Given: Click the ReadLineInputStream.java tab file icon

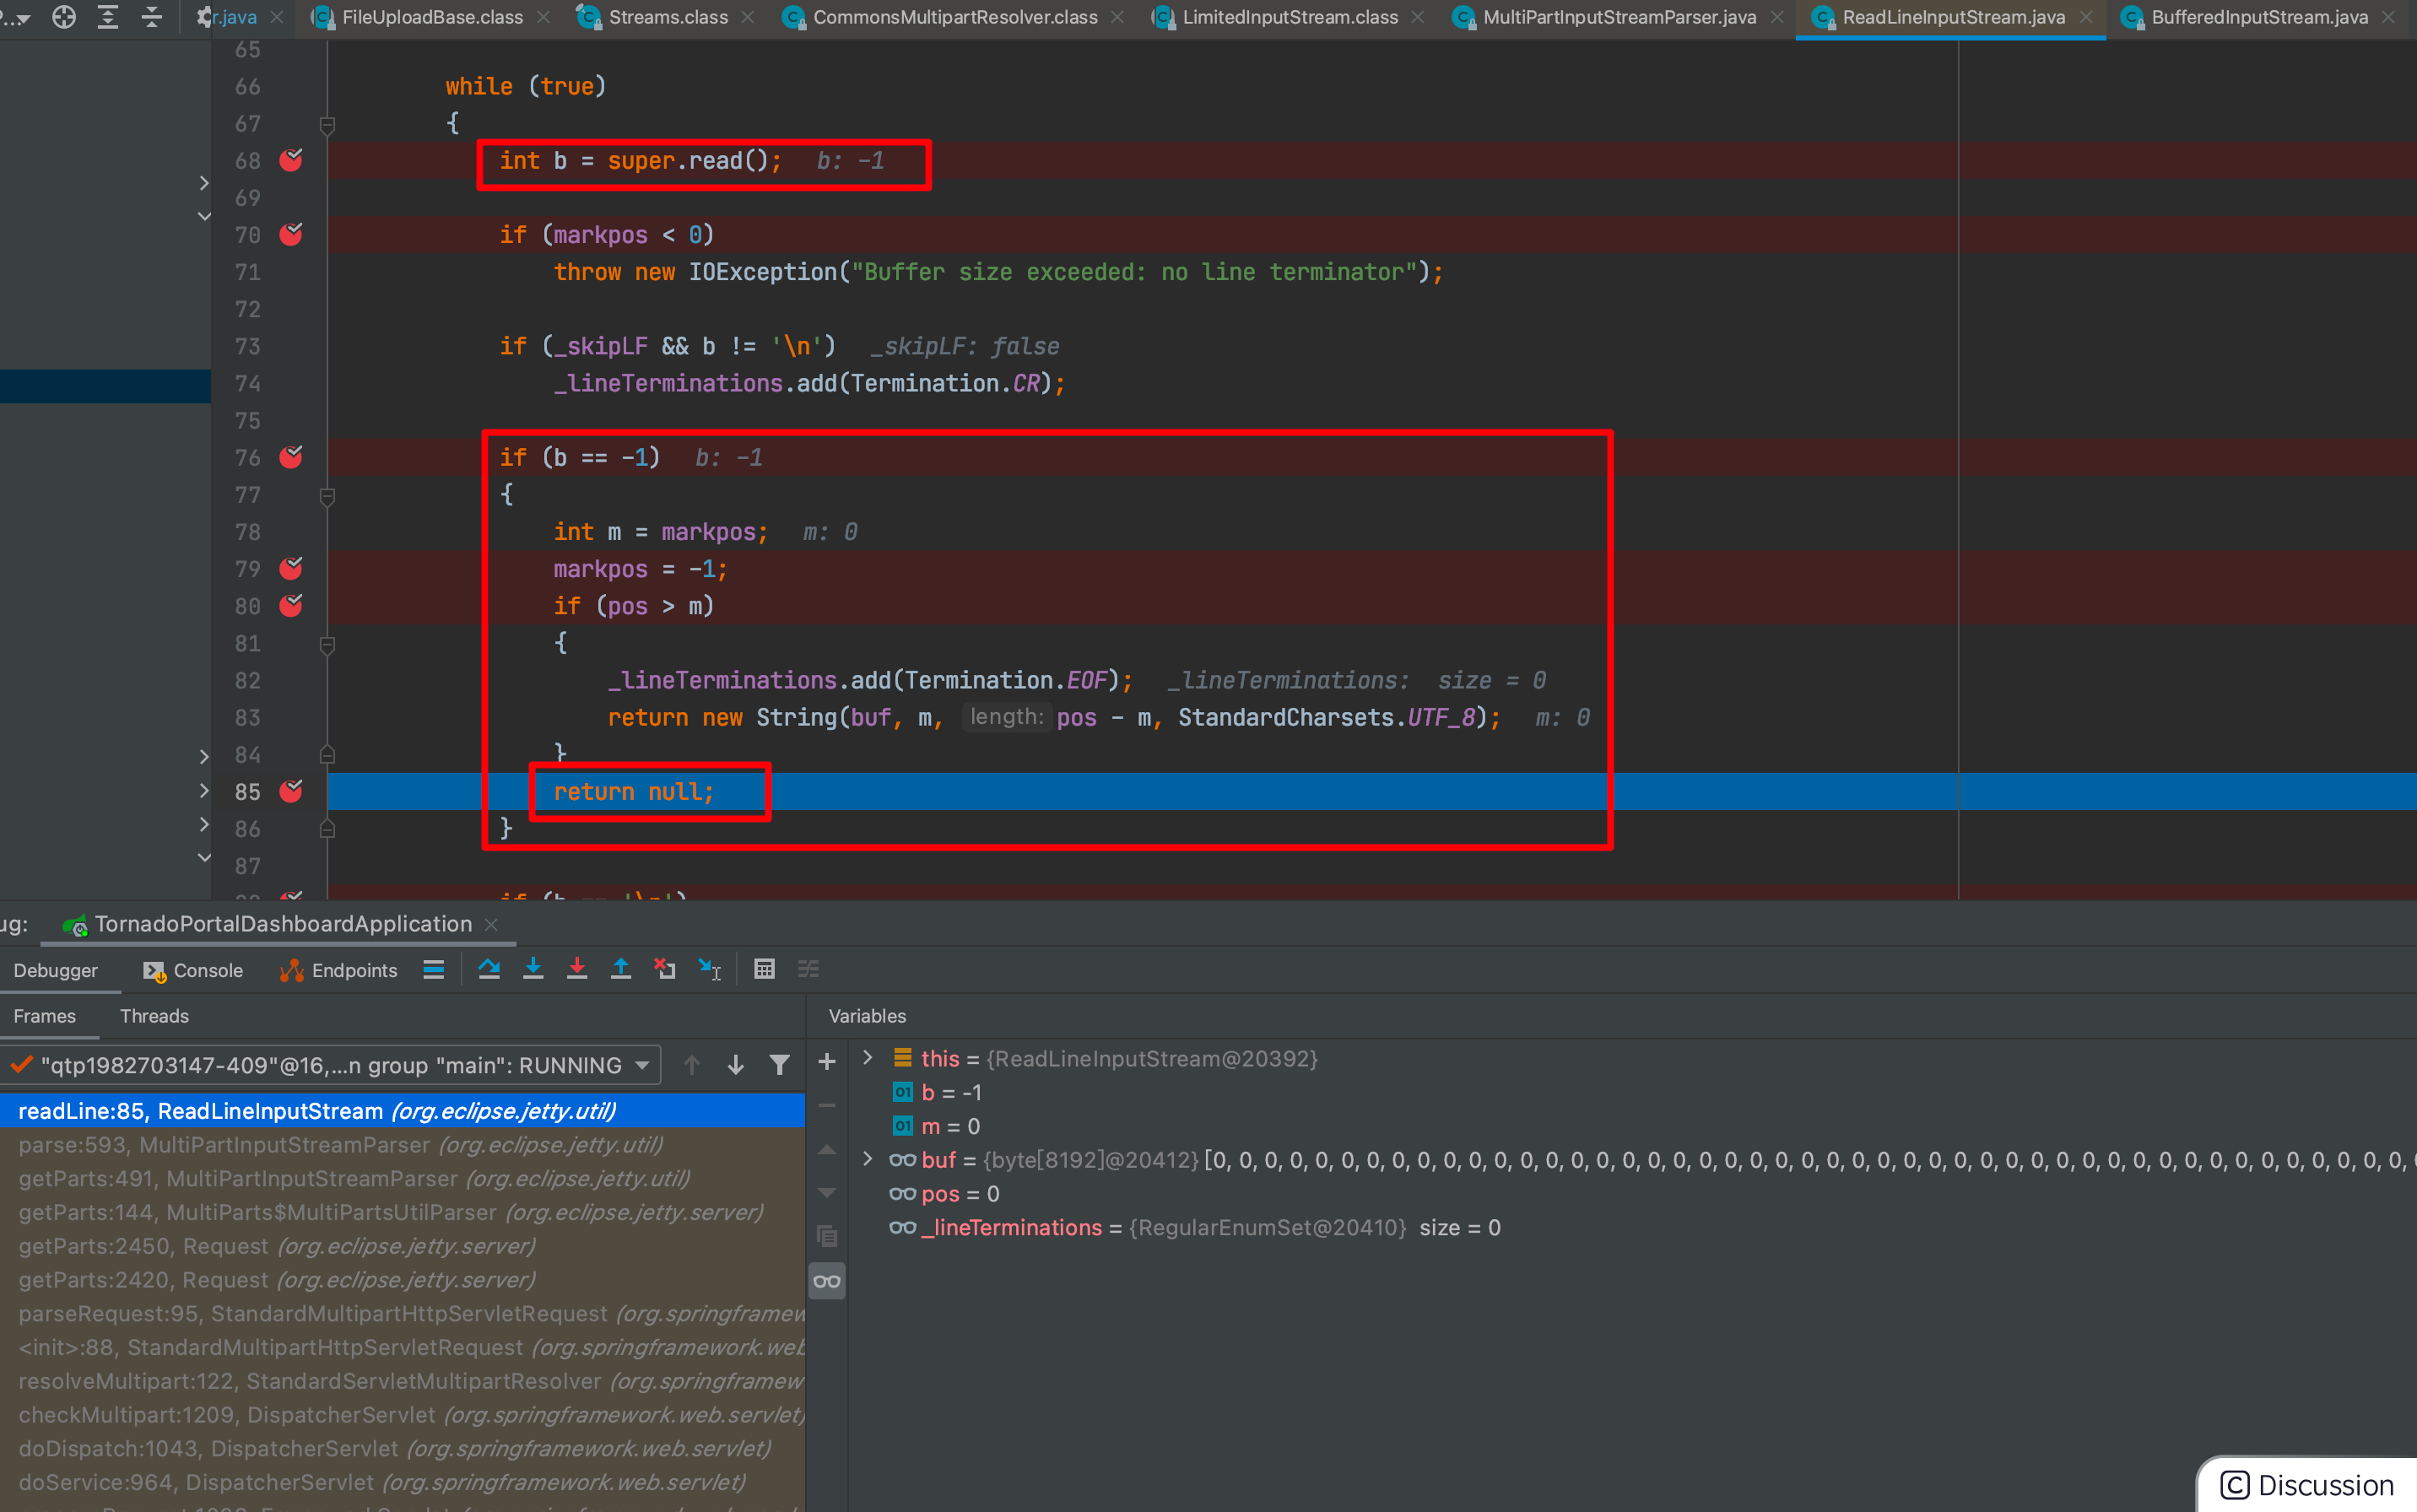Looking at the screenshot, I should 1822,17.
